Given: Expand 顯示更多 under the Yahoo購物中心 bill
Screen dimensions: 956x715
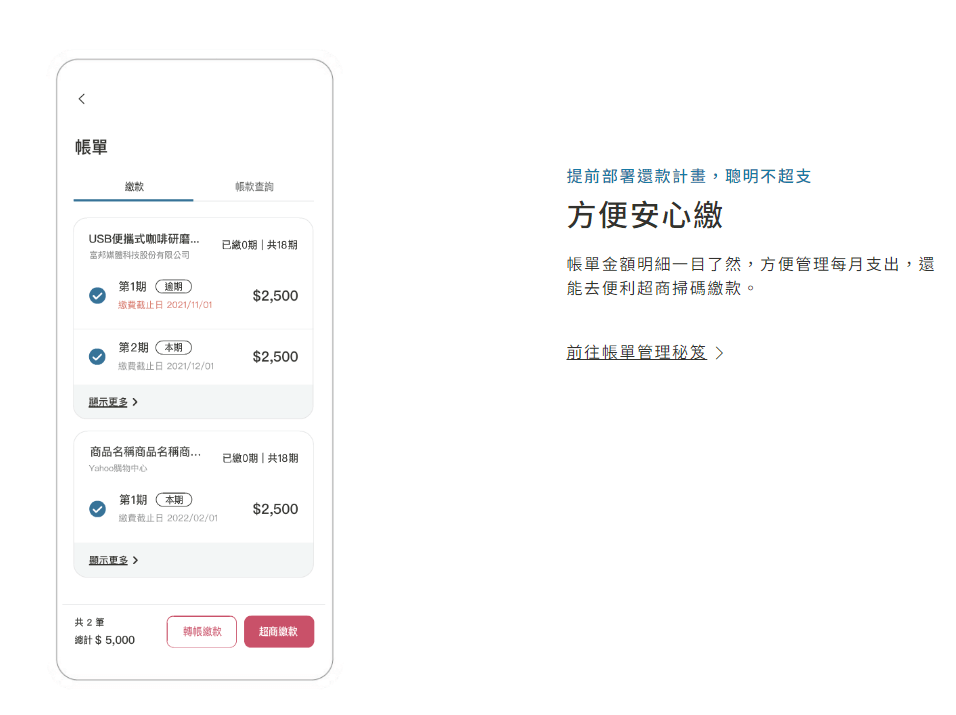Looking at the screenshot, I should point(108,561).
